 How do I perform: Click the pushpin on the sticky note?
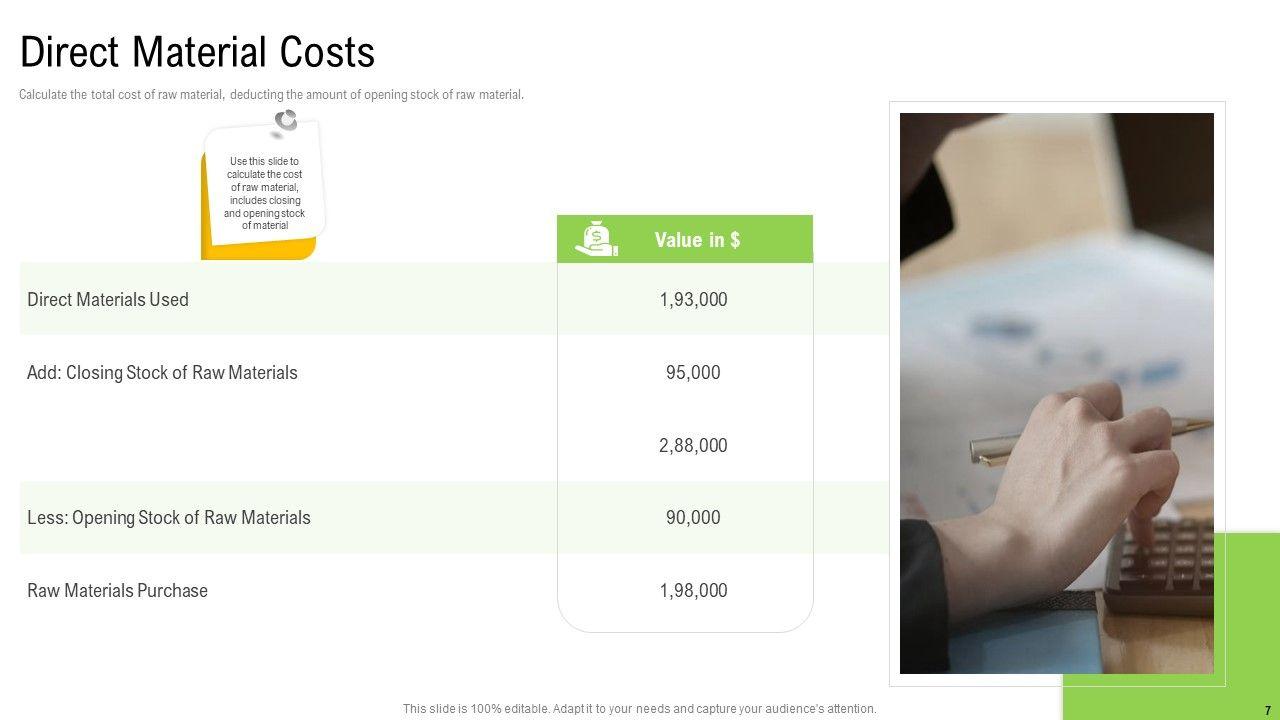tap(286, 121)
